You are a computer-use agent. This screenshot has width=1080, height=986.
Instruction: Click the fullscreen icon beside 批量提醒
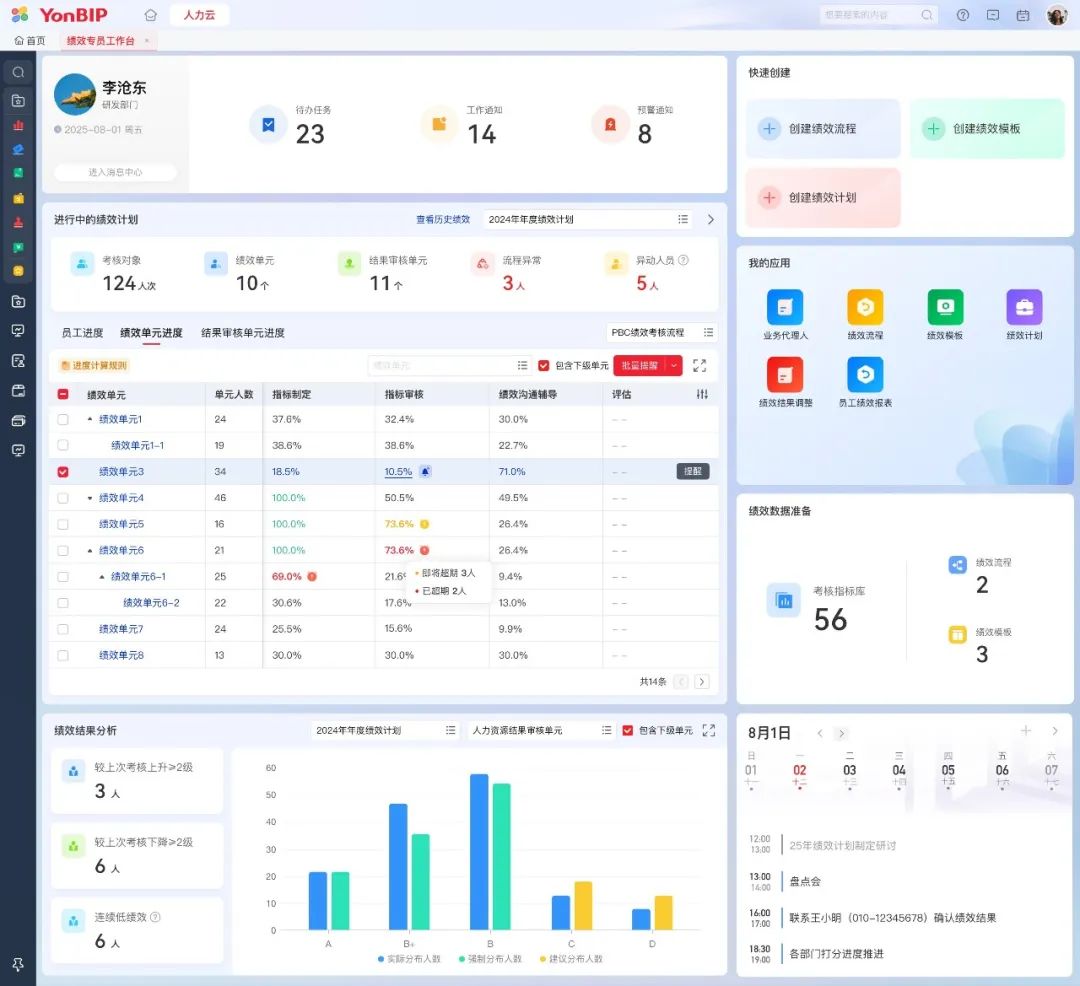pyautogui.click(x=699, y=366)
